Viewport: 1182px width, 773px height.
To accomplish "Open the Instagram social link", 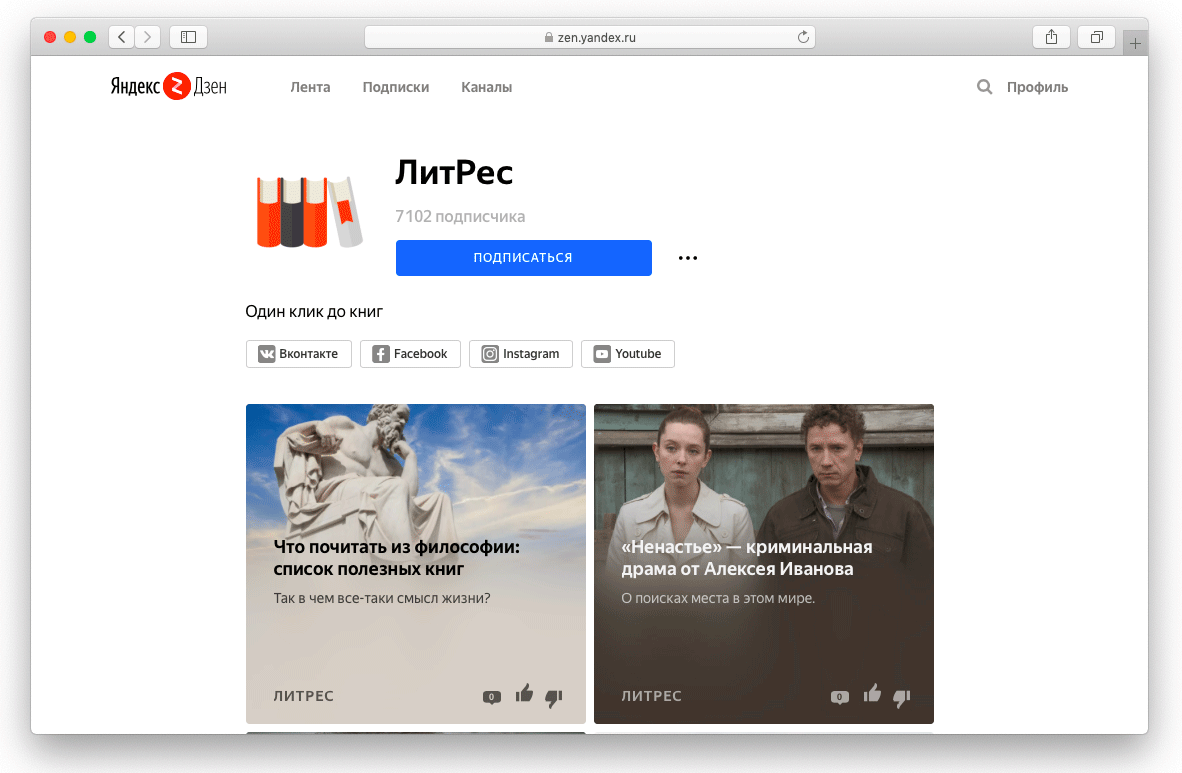I will [521, 354].
